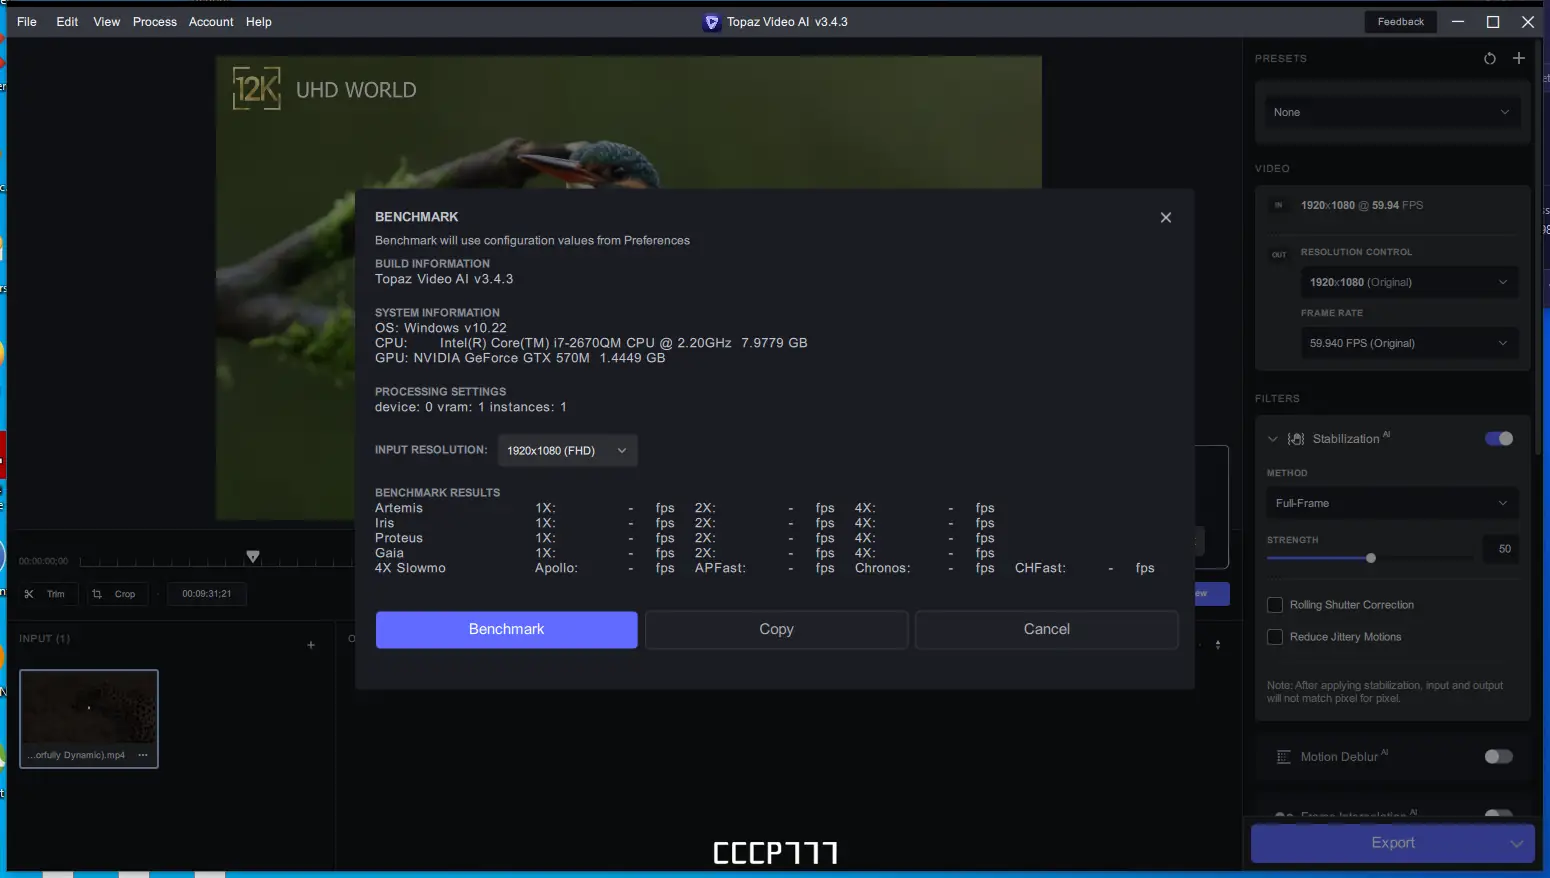Screen dimensions: 1550x878
Task: Maximize the Topaz Video AI window
Action: click(x=1493, y=22)
